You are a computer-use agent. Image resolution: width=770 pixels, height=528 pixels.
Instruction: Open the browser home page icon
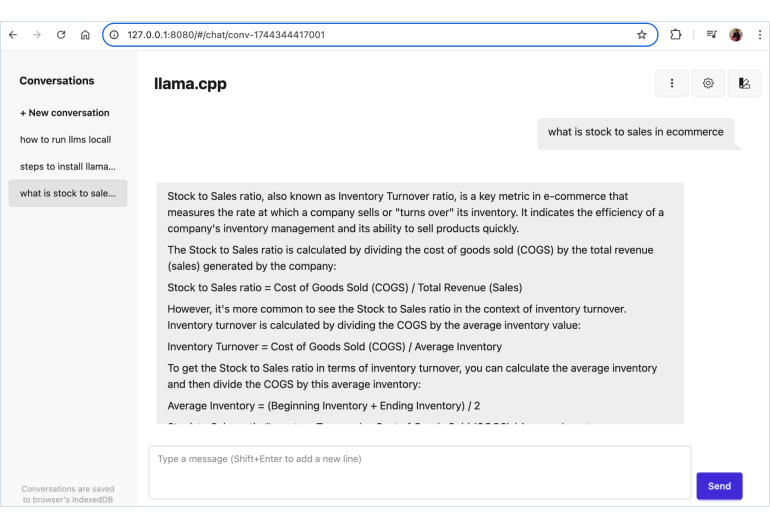[x=85, y=35]
